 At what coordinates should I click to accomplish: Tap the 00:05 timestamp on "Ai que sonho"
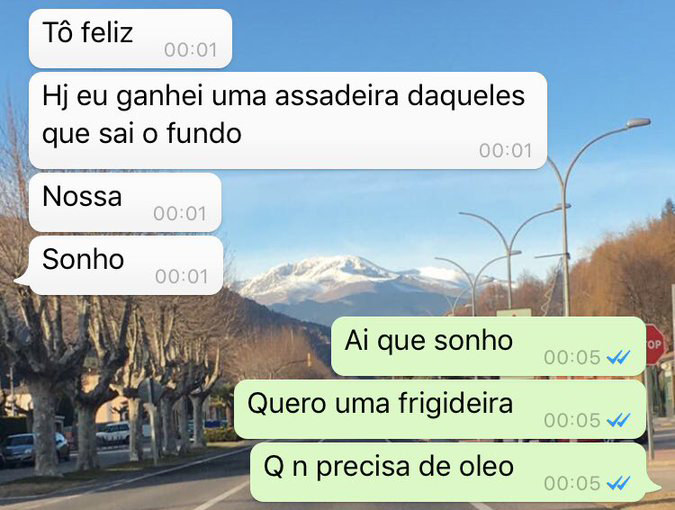click(x=572, y=357)
